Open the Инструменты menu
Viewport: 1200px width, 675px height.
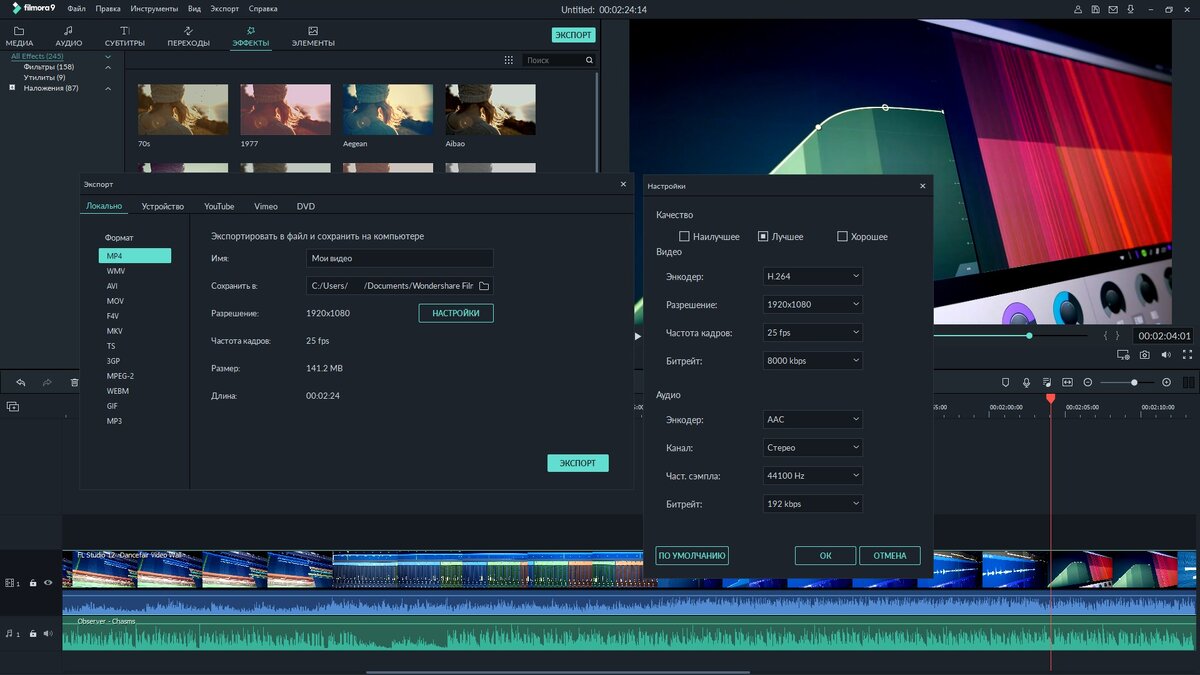click(x=154, y=8)
